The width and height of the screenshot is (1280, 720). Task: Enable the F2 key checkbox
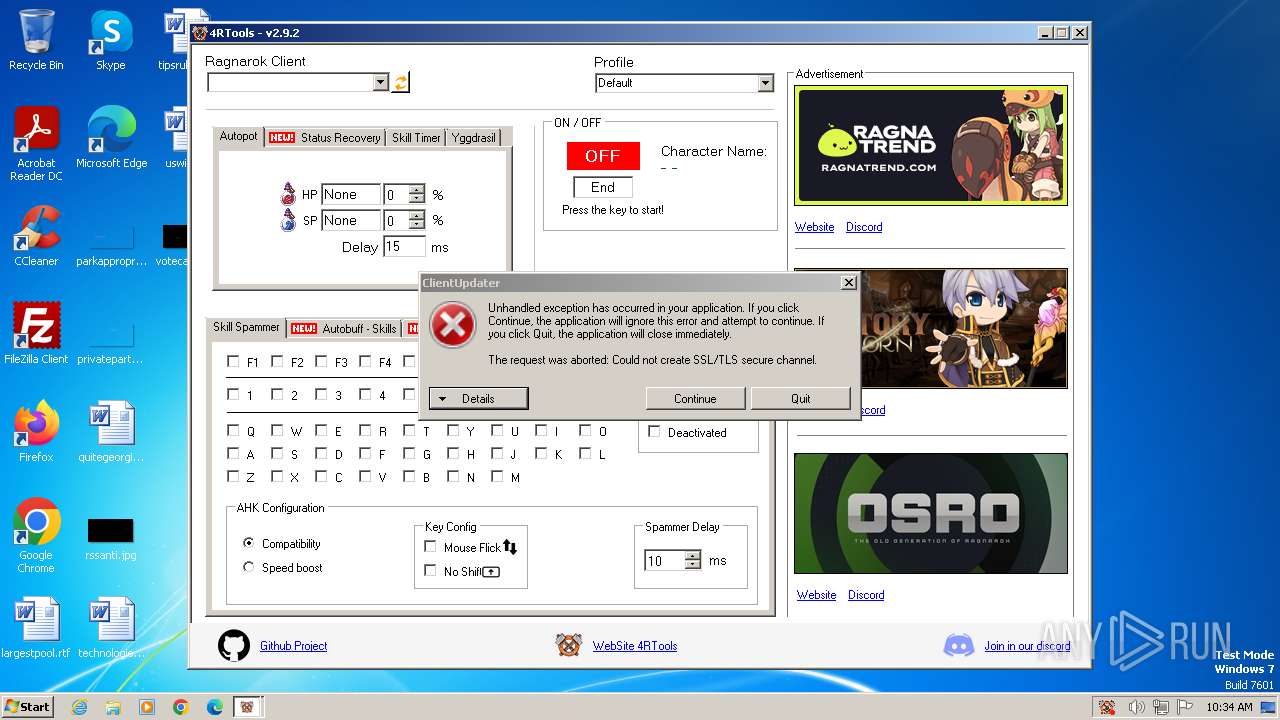[x=277, y=362]
